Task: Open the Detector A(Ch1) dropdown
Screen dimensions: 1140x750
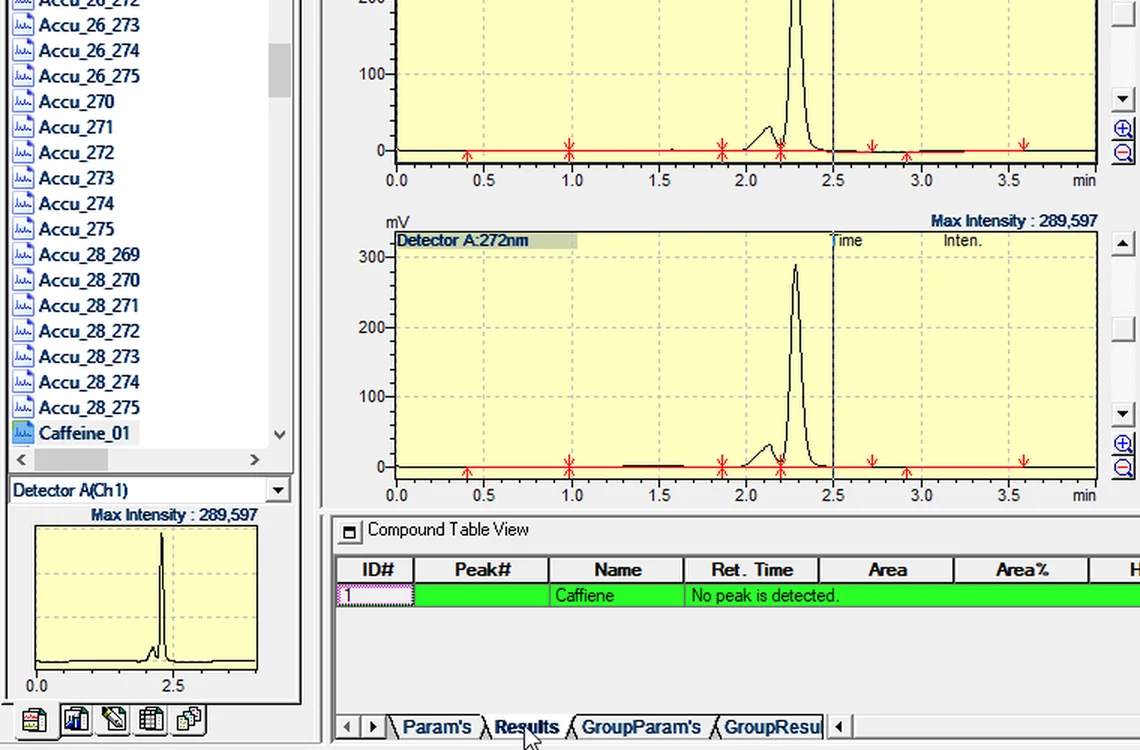Action: (x=278, y=491)
